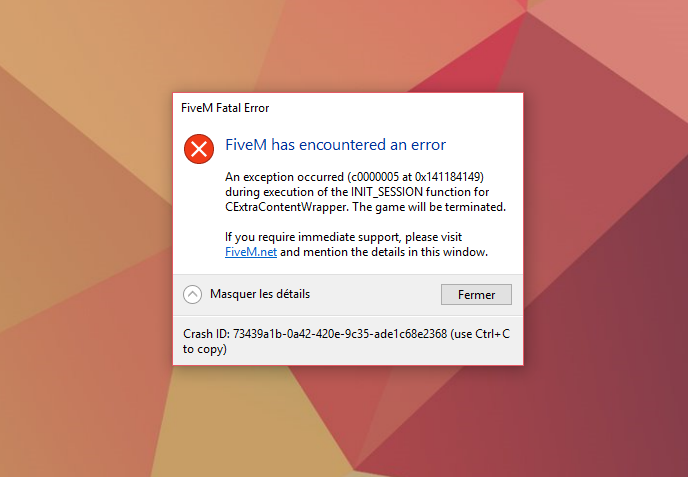
Task: Click the red error X icon
Action: click(199, 149)
